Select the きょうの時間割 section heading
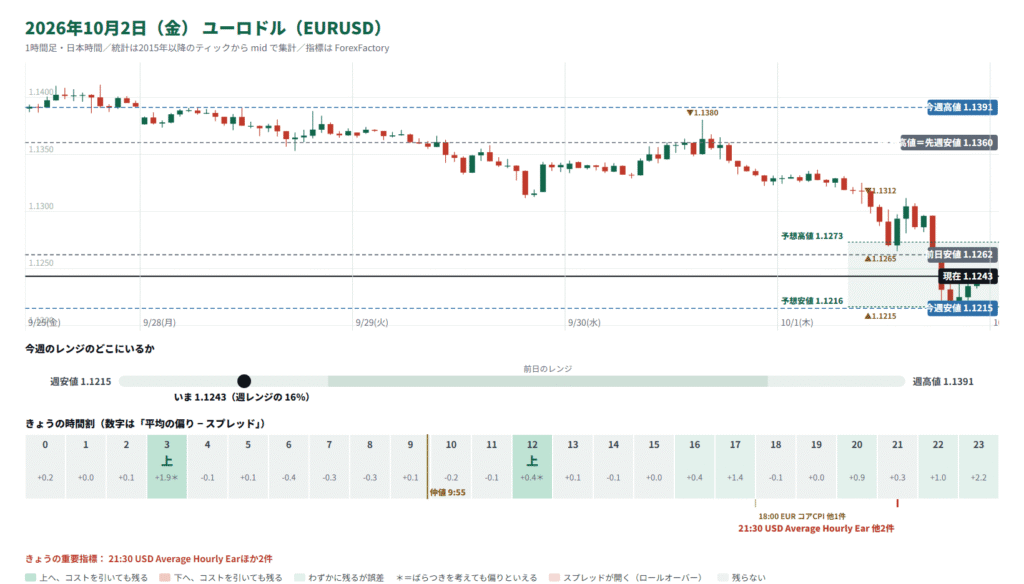Image resolution: width=1024 pixels, height=584 pixels. pyautogui.click(x=146, y=424)
